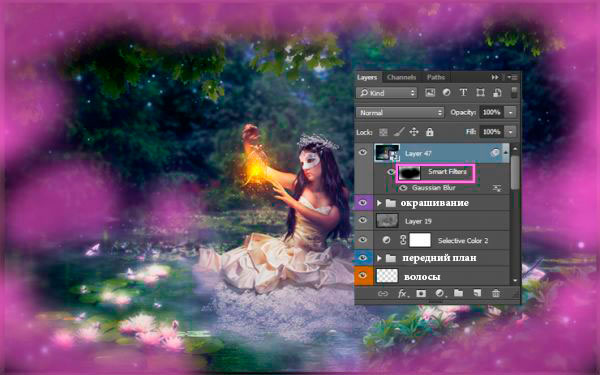The height and width of the screenshot is (375, 600).
Task: Open the Opacity slider dropdown arrow
Action: coord(511,112)
